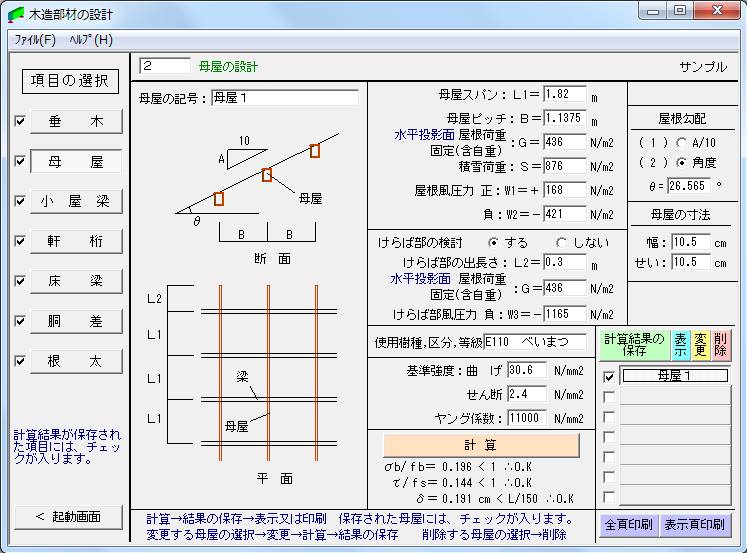
Task: Open the ヘルプ(H) menu
Action: [90, 40]
